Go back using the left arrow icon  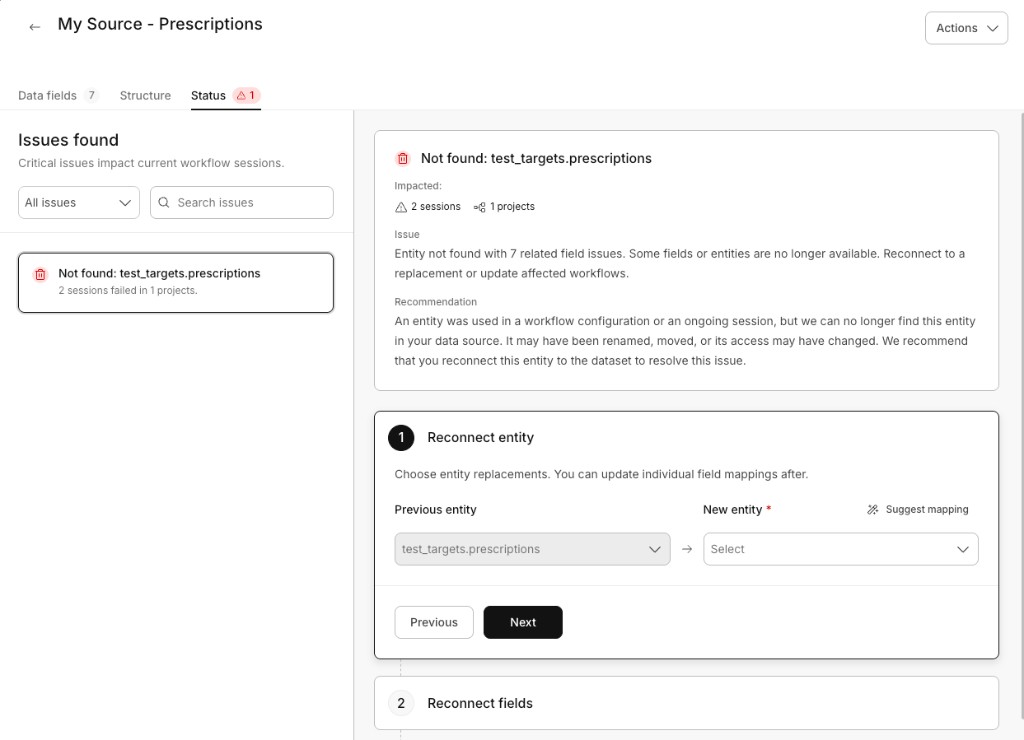coord(35,27)
